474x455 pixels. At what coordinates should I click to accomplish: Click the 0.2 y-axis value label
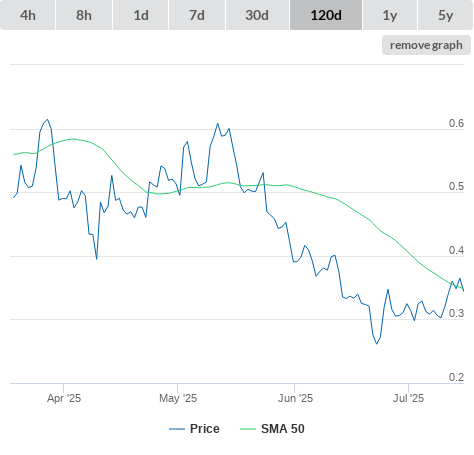pos(456,377)
